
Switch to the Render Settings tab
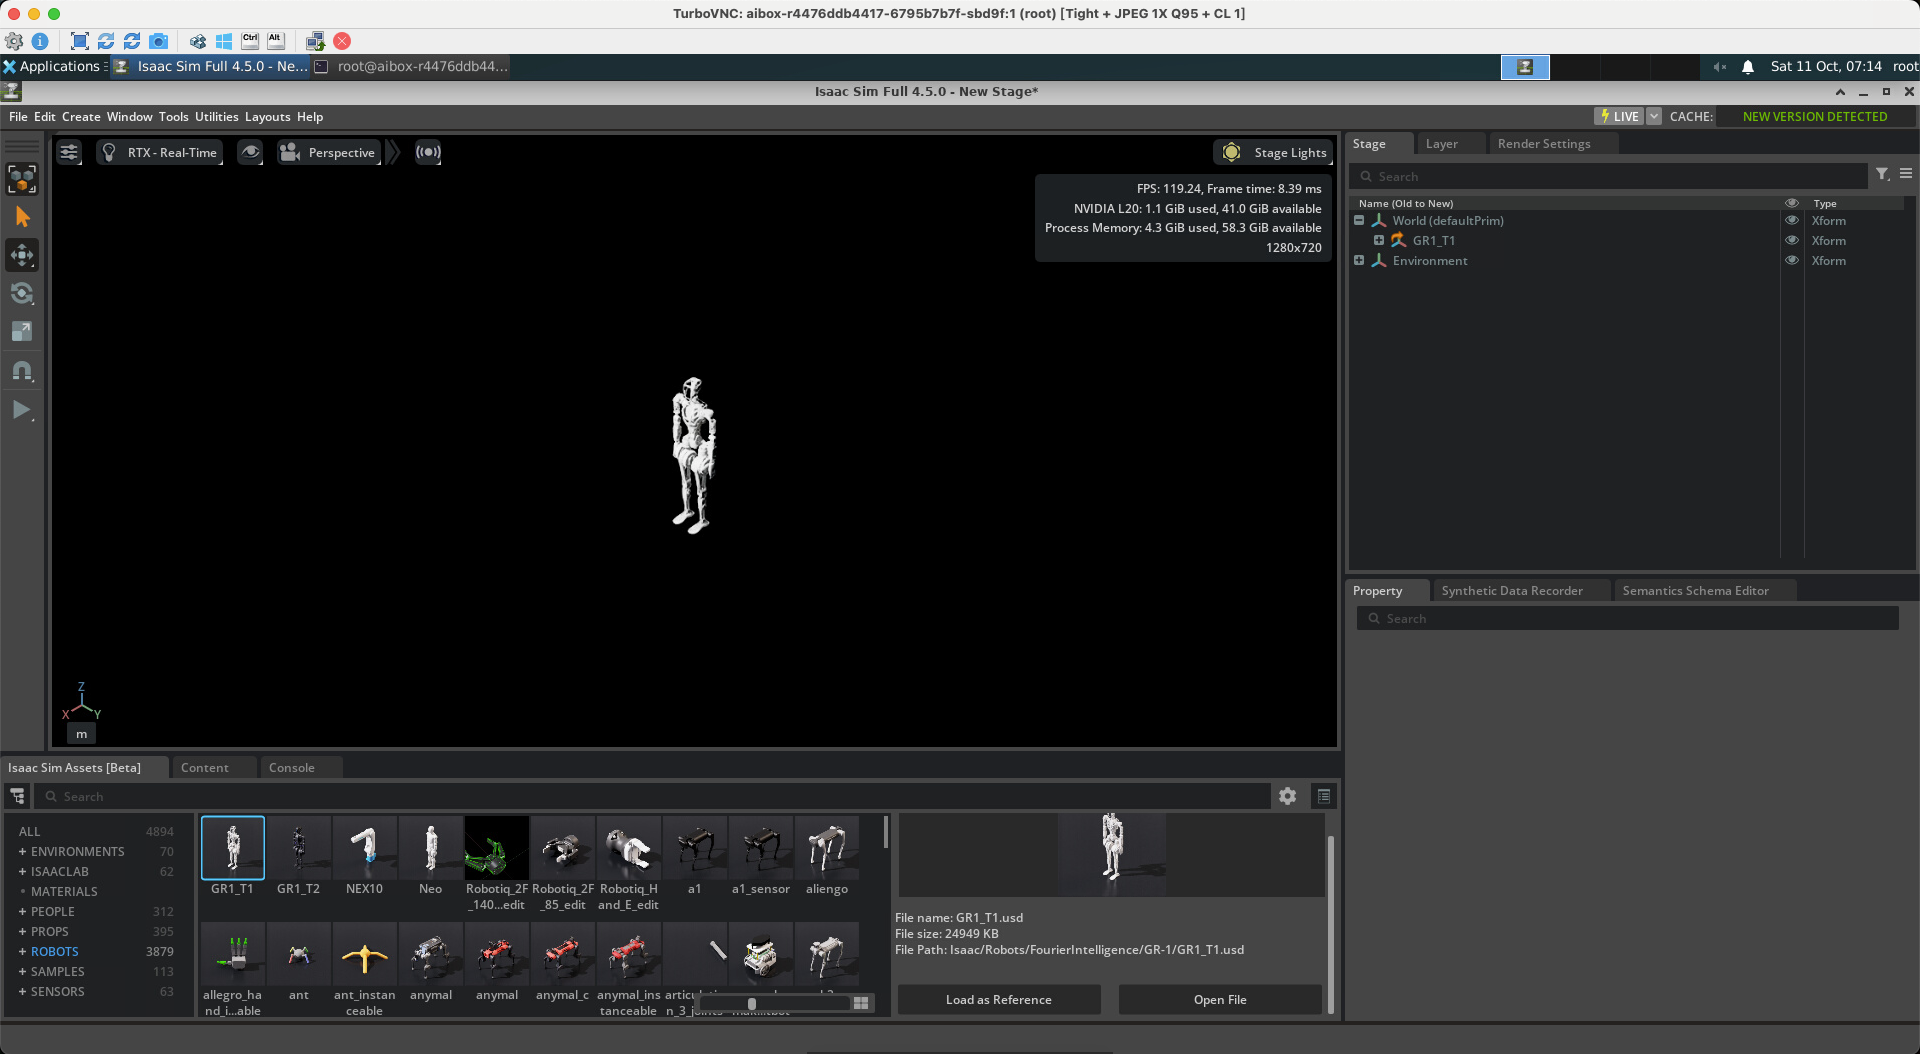click(x=1543, y=144)
